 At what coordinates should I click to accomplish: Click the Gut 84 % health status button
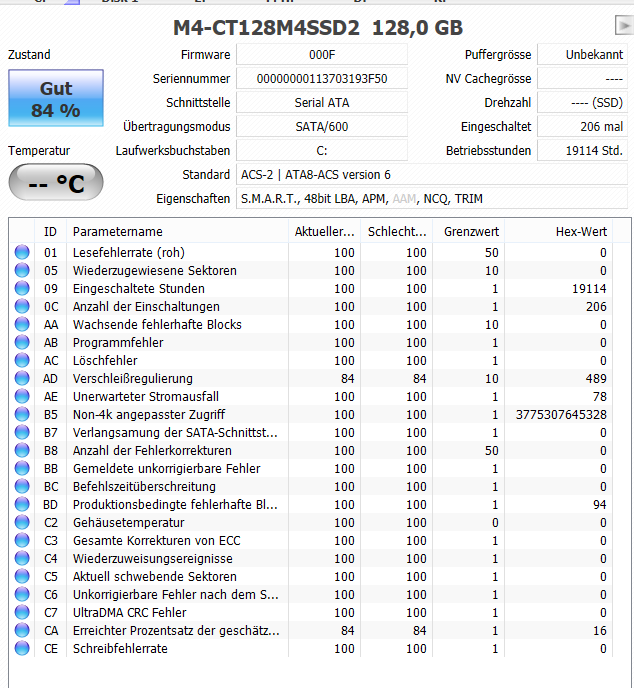click(x=56, y=98)
